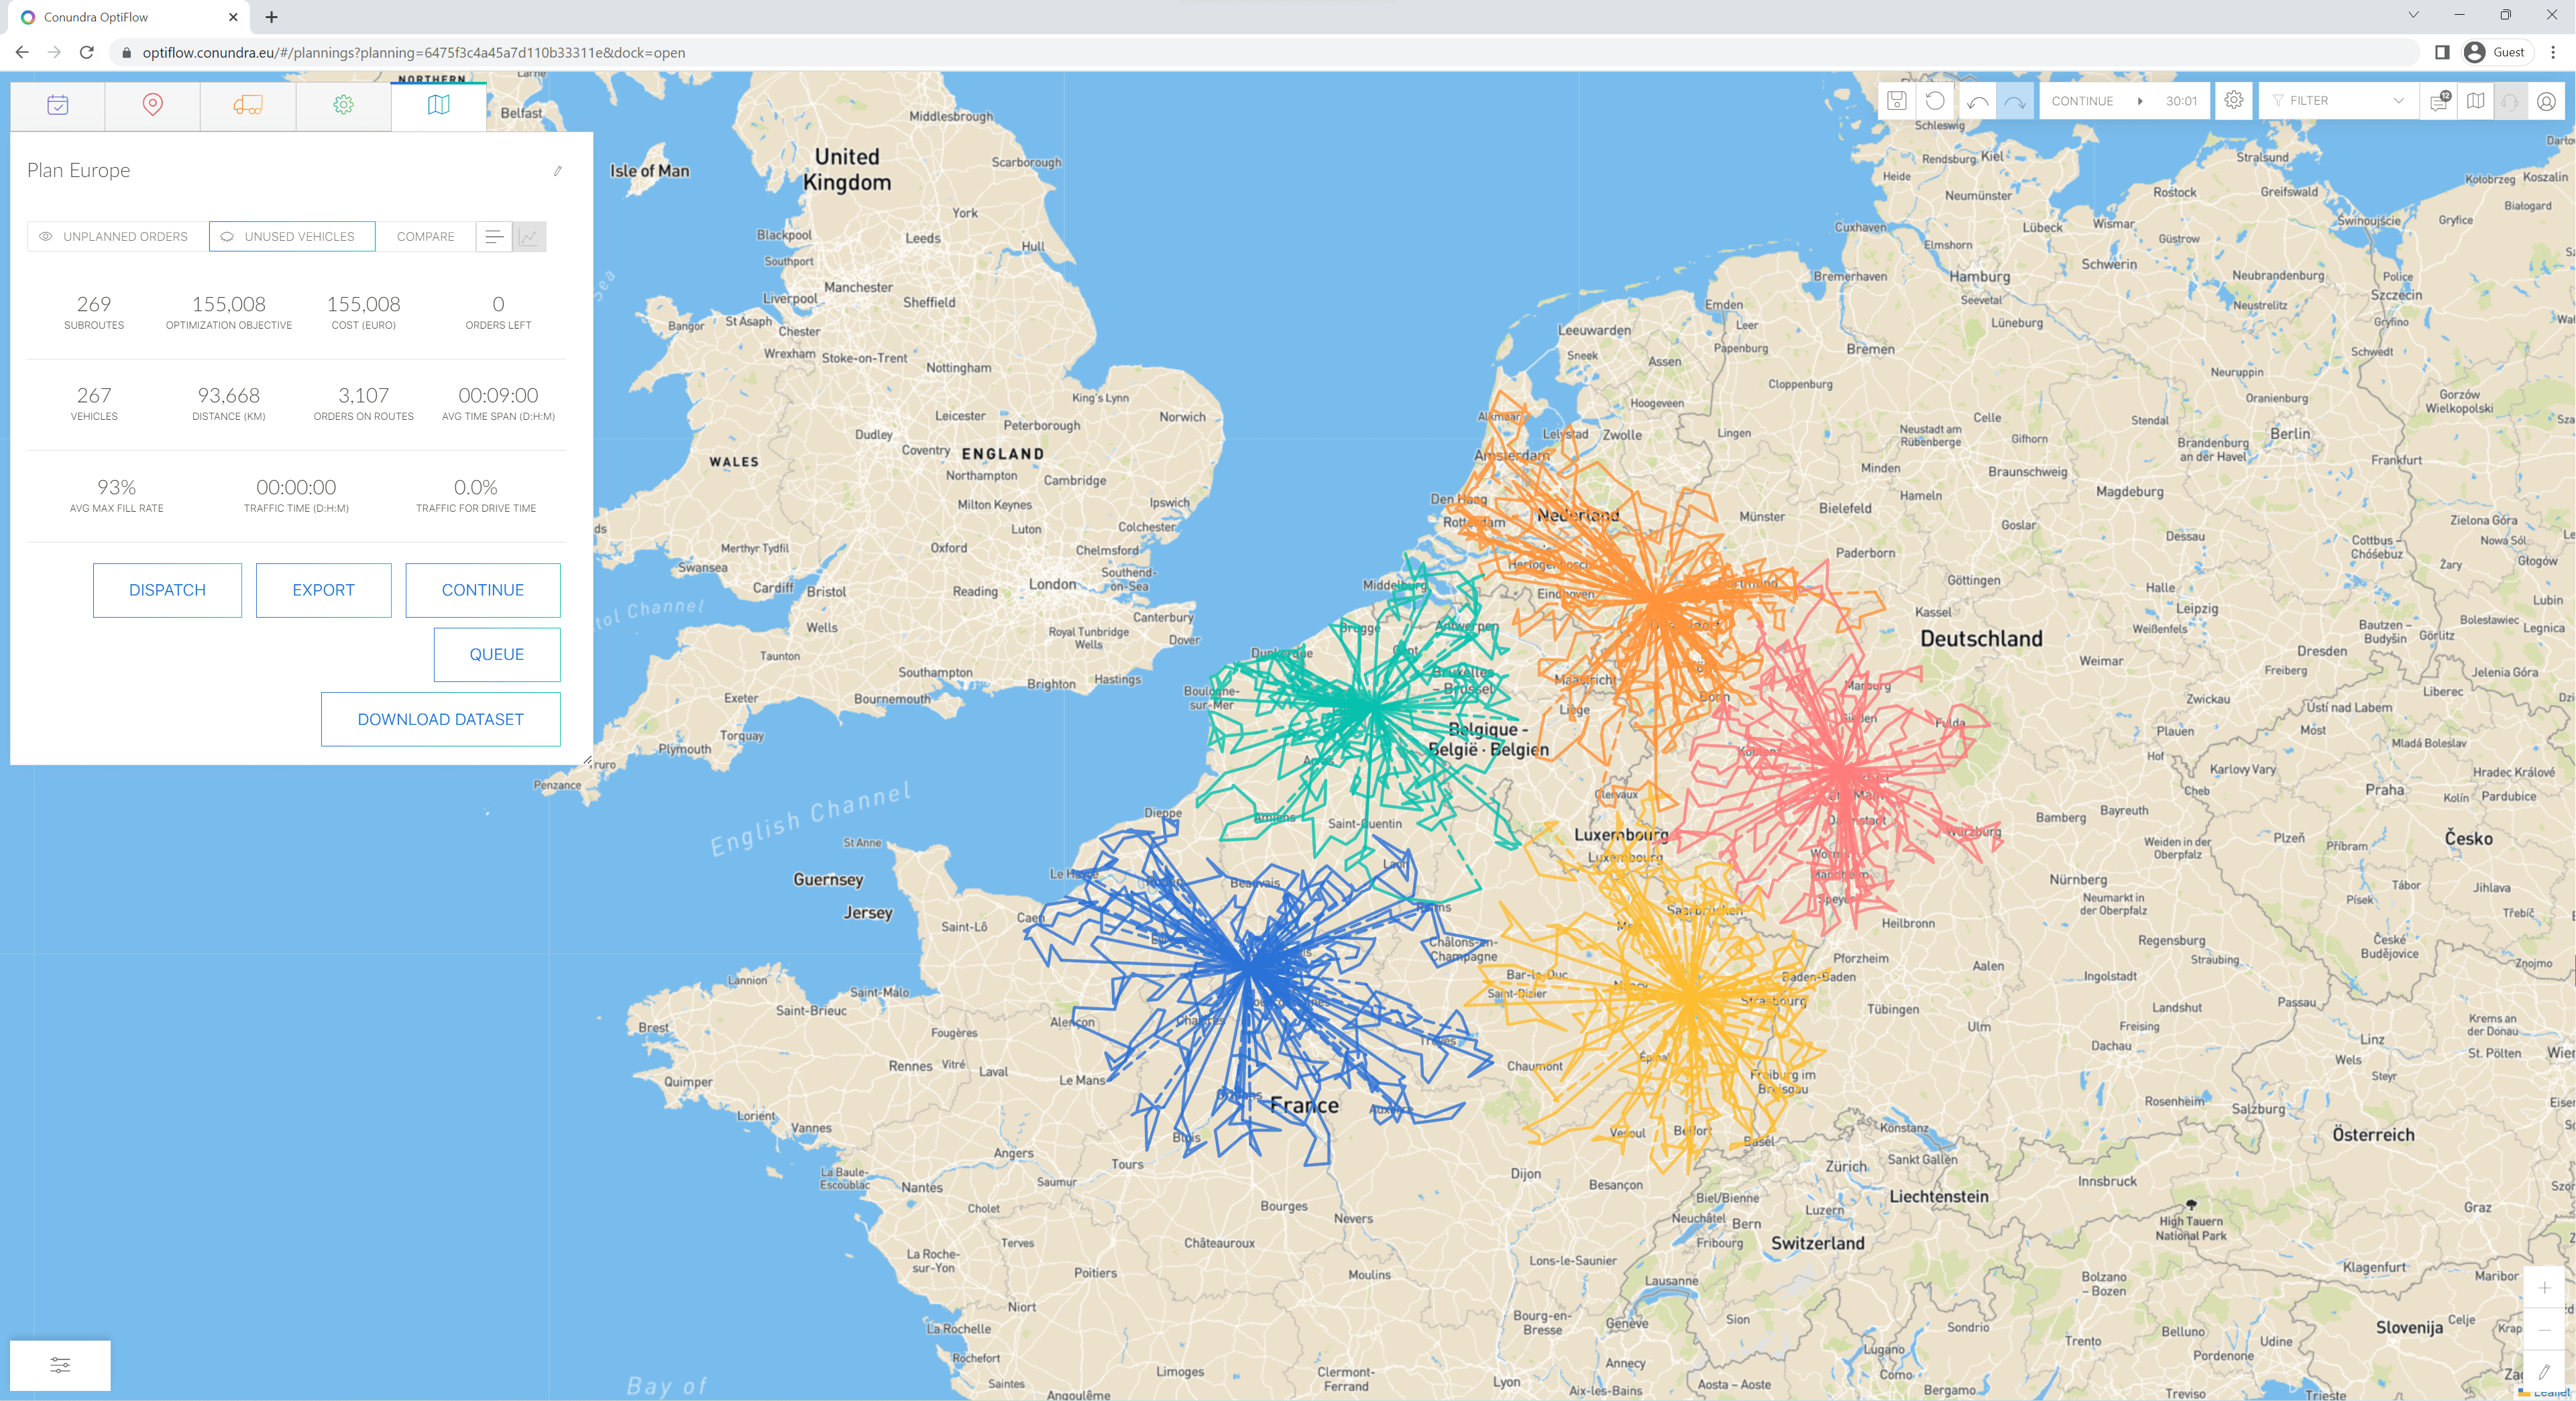Image resolution: width=2576 pixels, height=1401 pixels.
Task: Undo the last action
Action: click(x=1977, y=101)
